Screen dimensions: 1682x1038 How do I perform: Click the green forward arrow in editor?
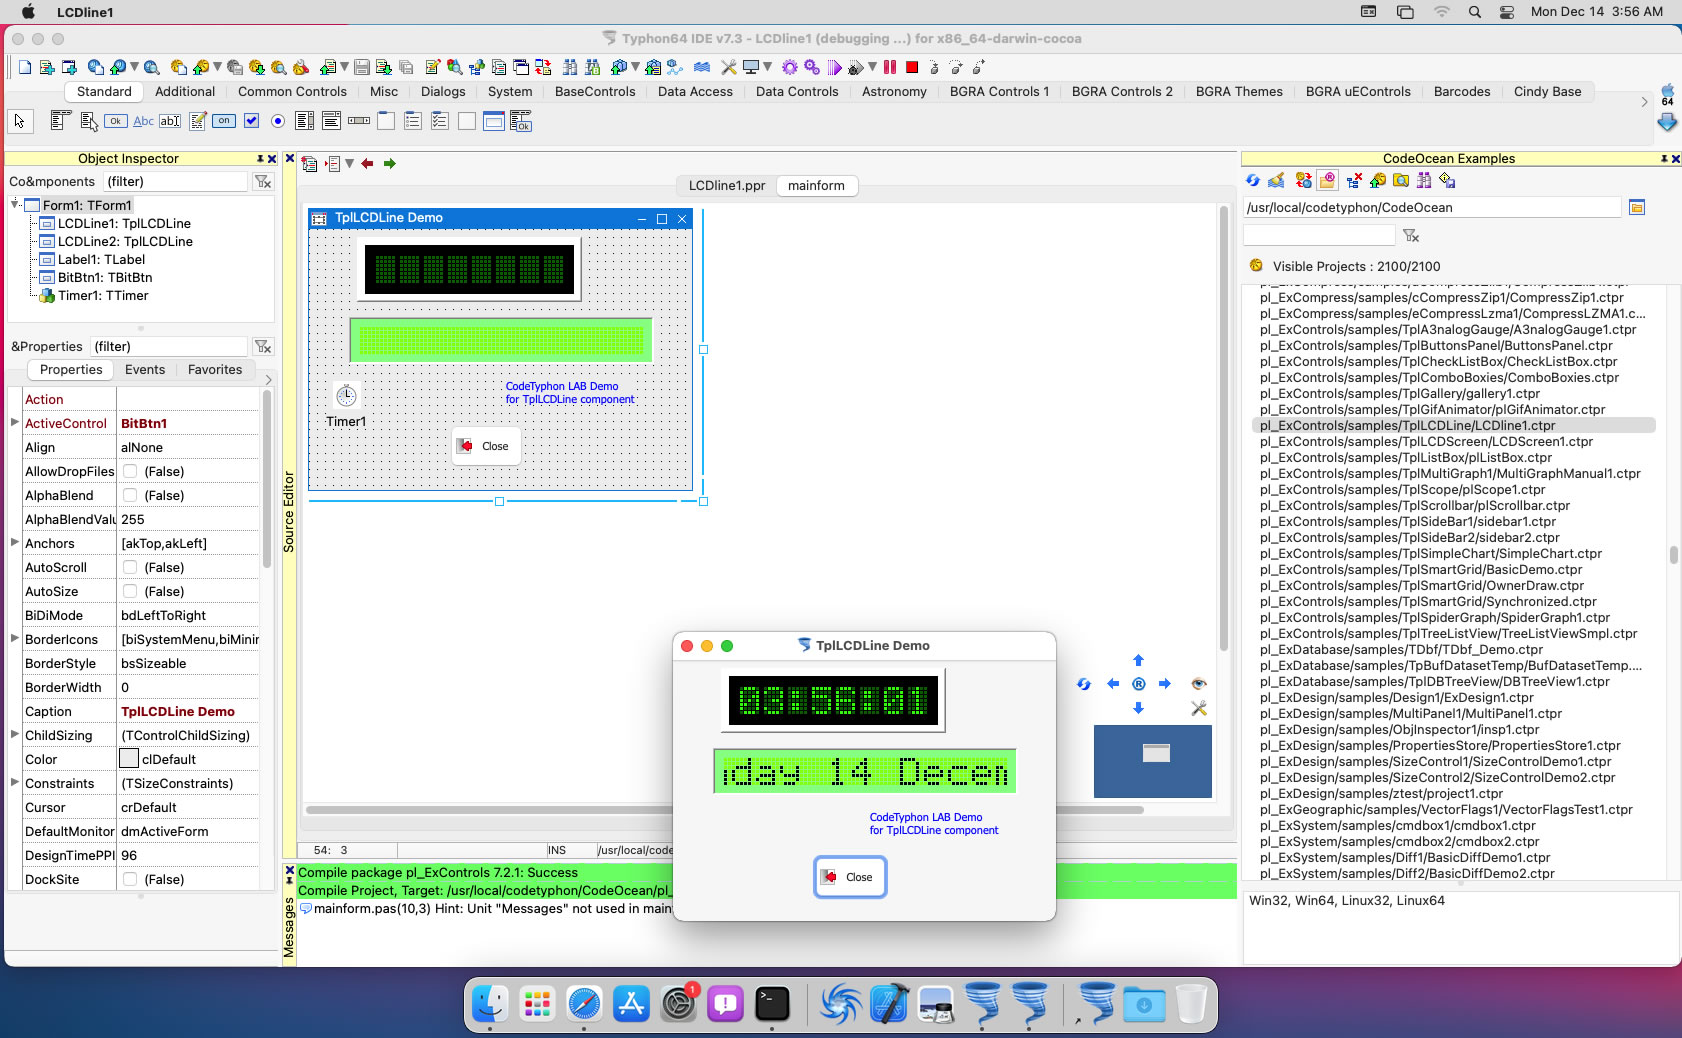pyautogui.click(x=390, y=163)
